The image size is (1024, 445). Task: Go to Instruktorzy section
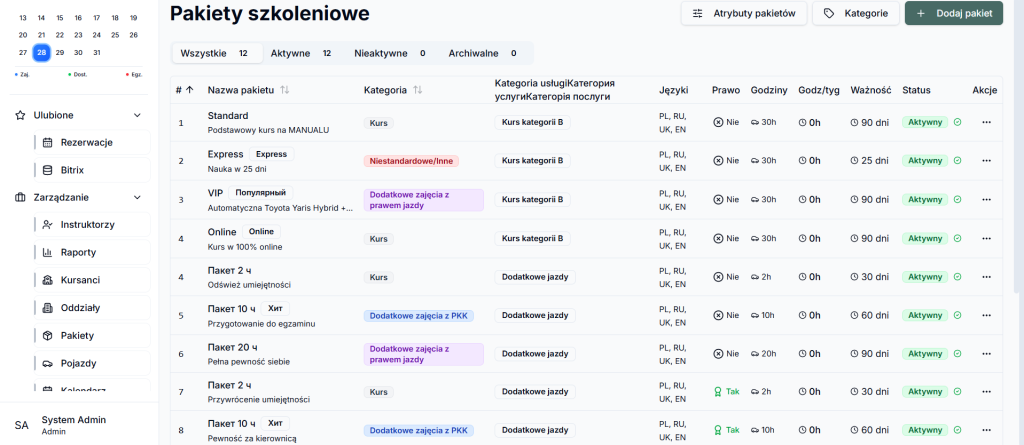coord(92,225)
